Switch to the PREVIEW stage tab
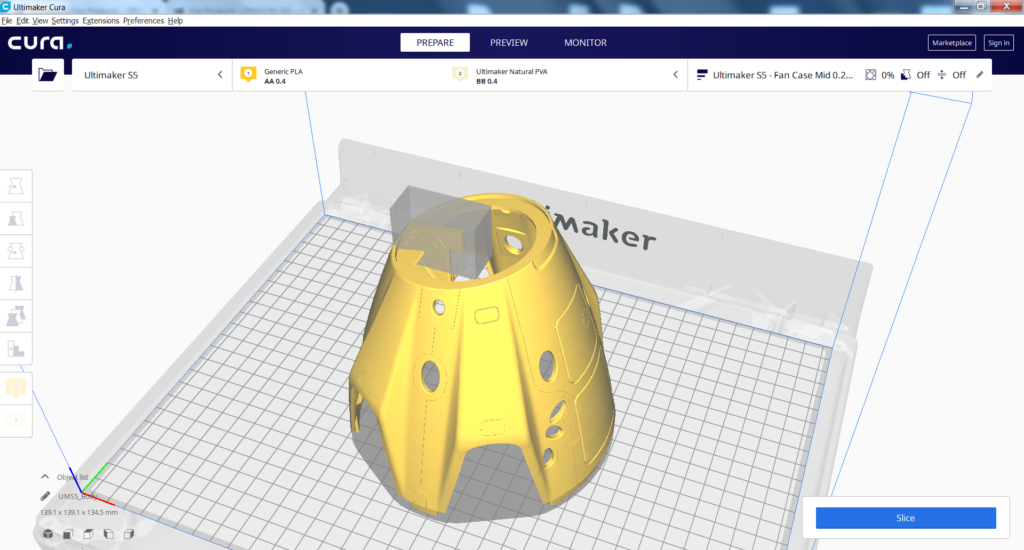 508,43
